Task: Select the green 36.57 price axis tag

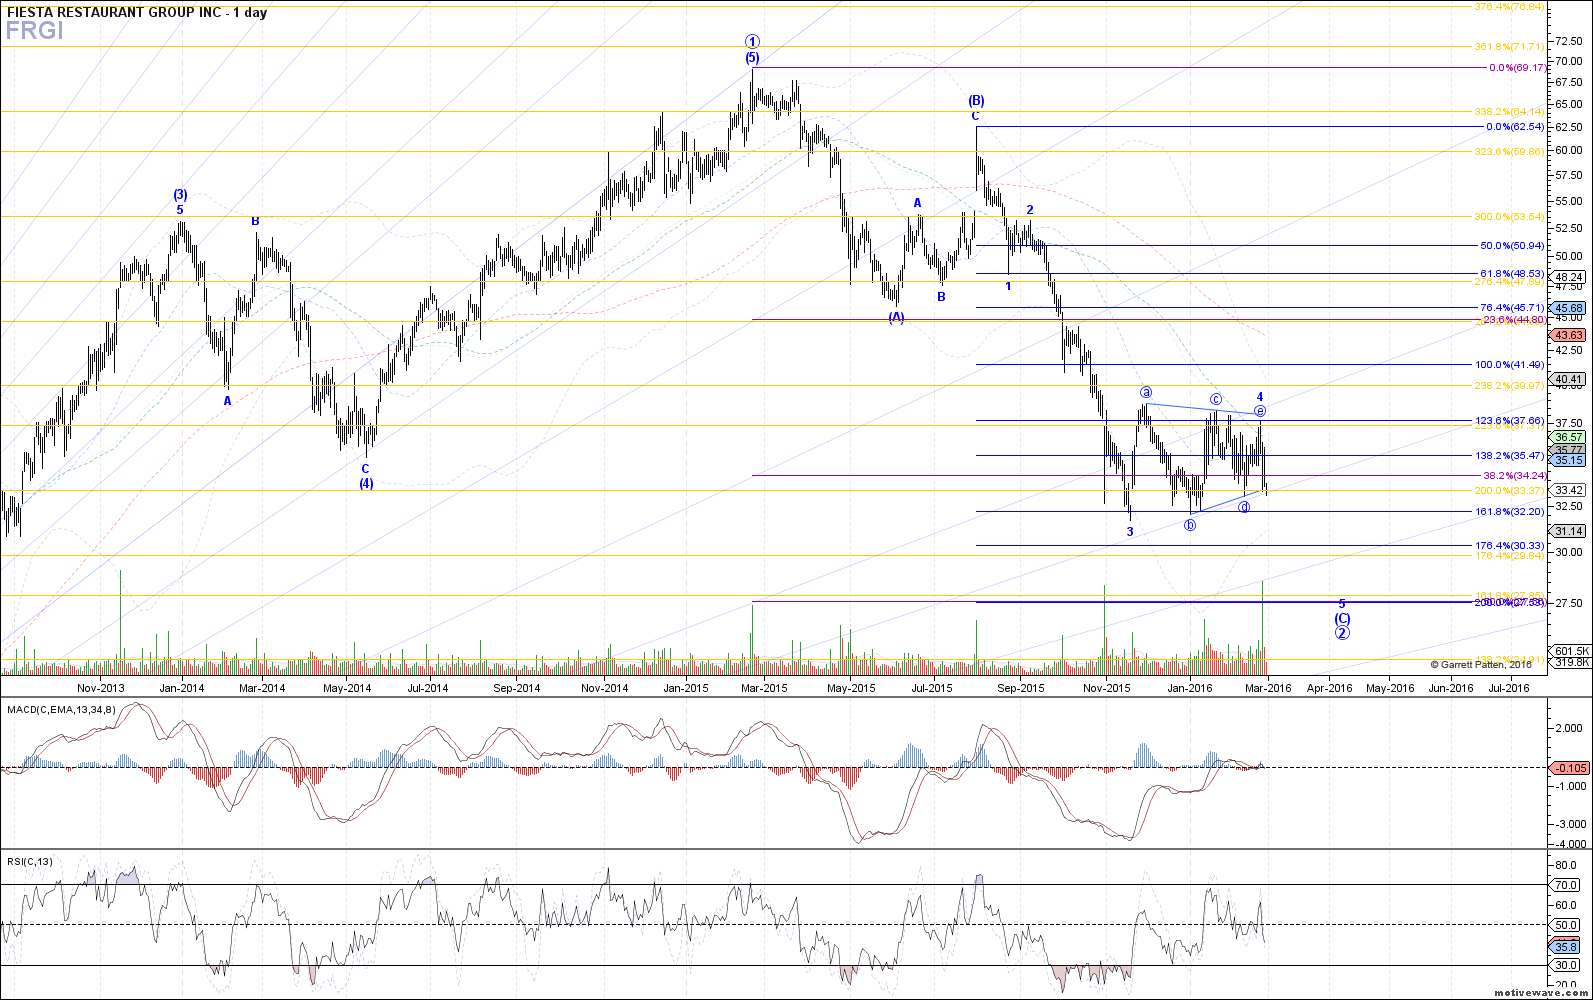Action: pos(1568,437)
